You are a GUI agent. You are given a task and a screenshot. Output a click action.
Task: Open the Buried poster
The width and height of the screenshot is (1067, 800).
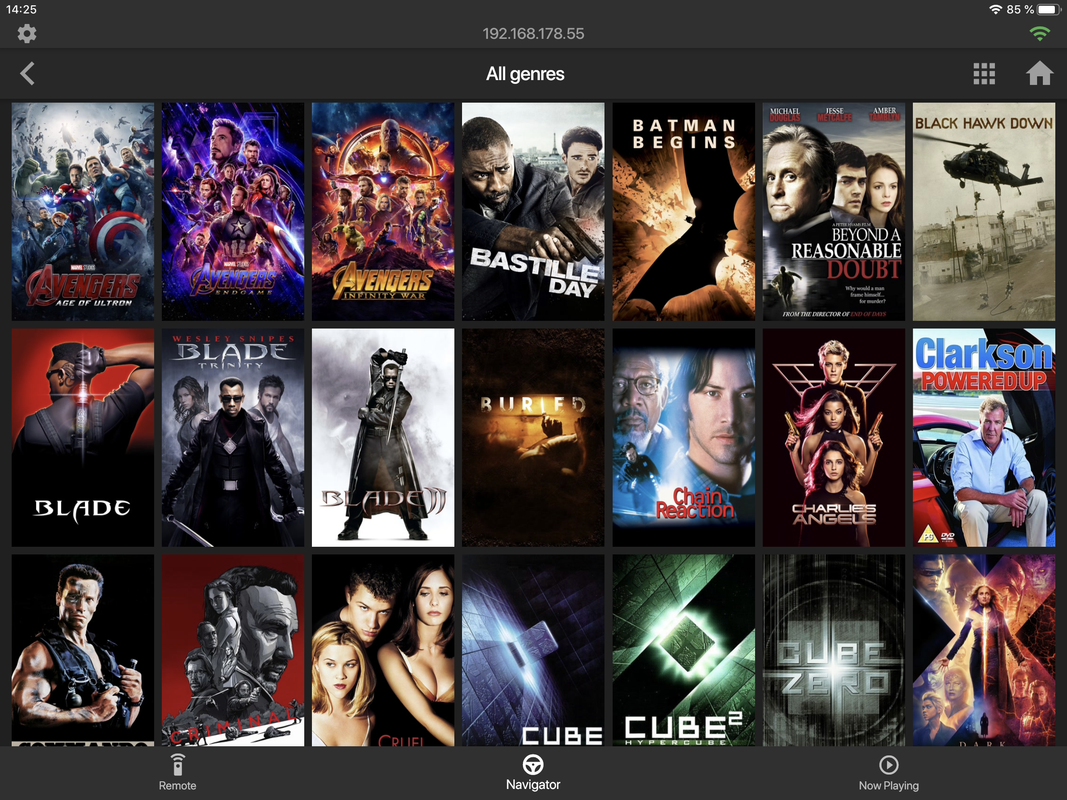(533, 437)
